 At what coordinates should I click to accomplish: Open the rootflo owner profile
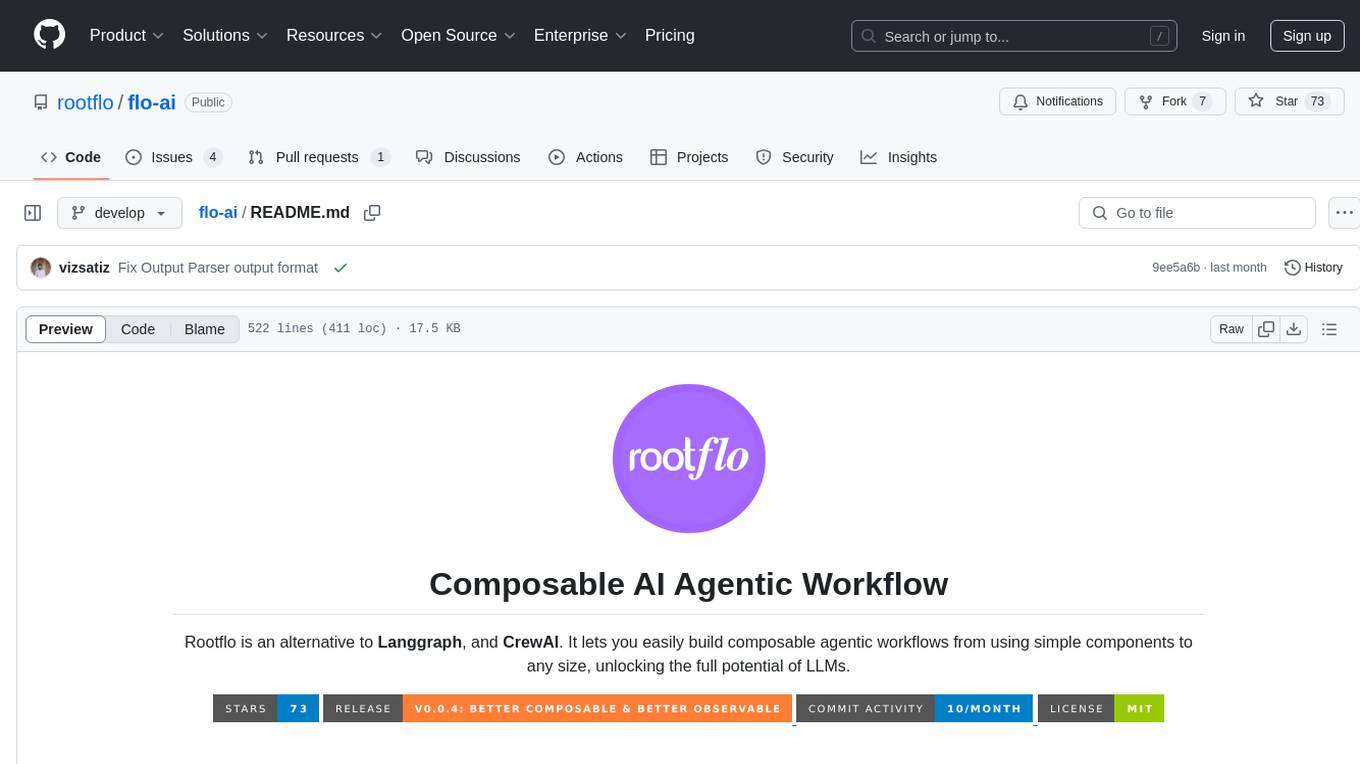pyautogui.click(x=85, y=102)
